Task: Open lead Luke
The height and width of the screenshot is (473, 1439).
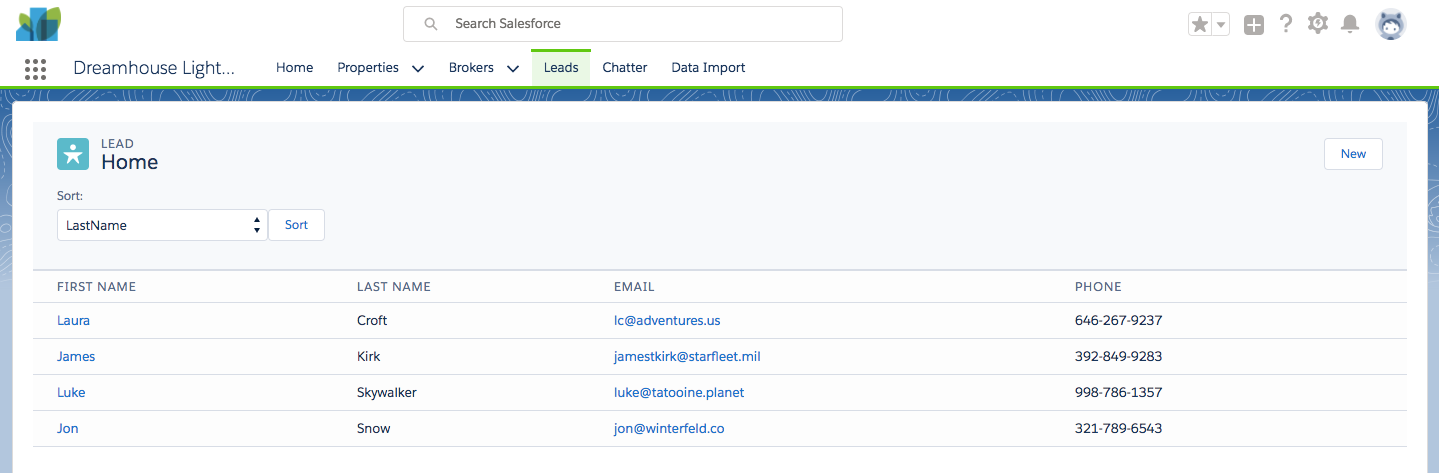Action: (71, 393)
